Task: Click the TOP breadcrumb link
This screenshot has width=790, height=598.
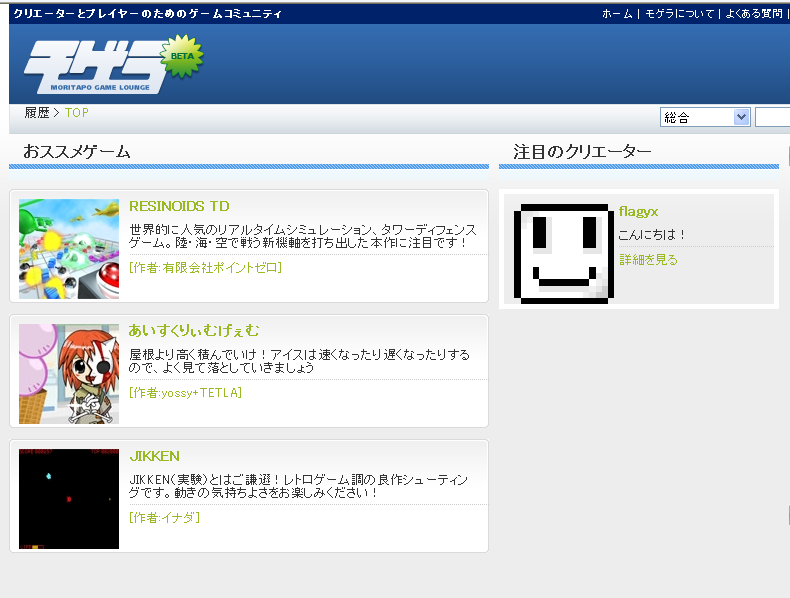Action: (77, 113)
